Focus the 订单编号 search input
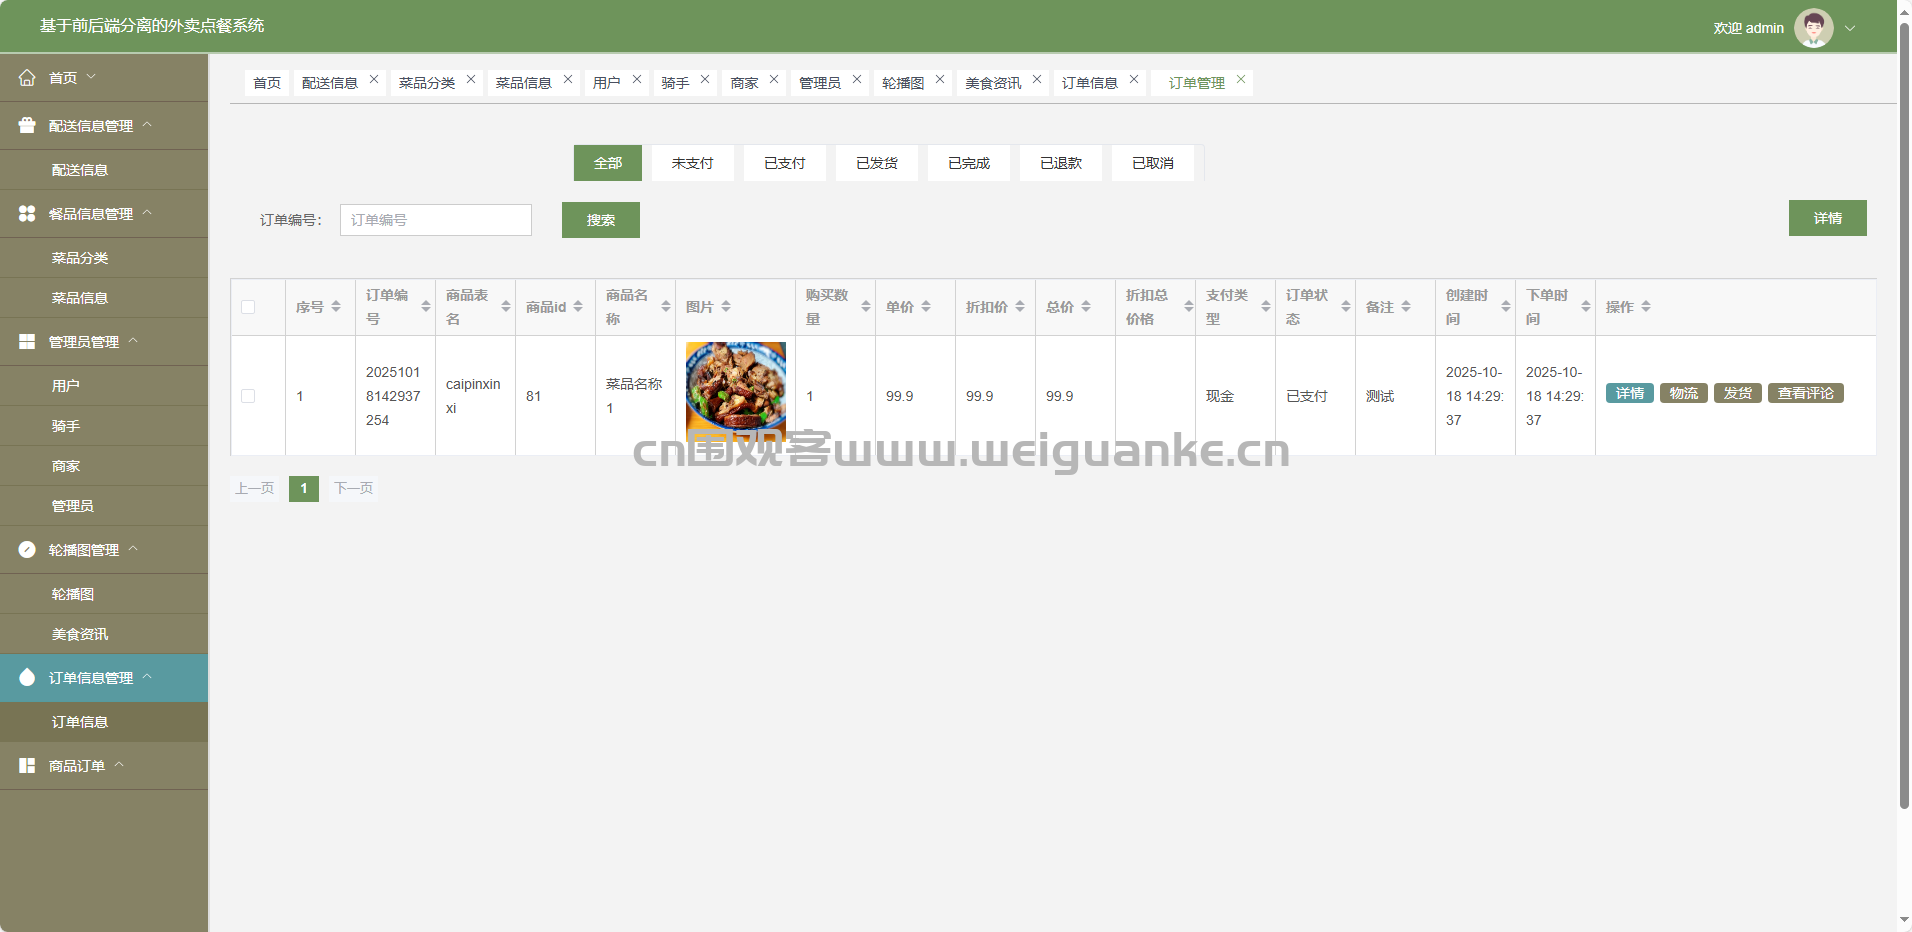This screenshot has height=932, width=1912. click(x=436, y=220)
